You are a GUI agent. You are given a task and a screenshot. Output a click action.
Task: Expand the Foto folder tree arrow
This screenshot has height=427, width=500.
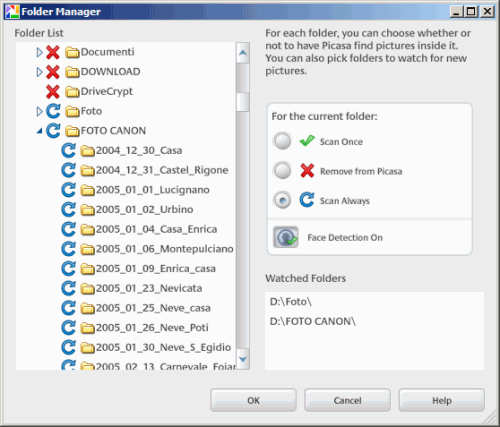click(39, 111)
